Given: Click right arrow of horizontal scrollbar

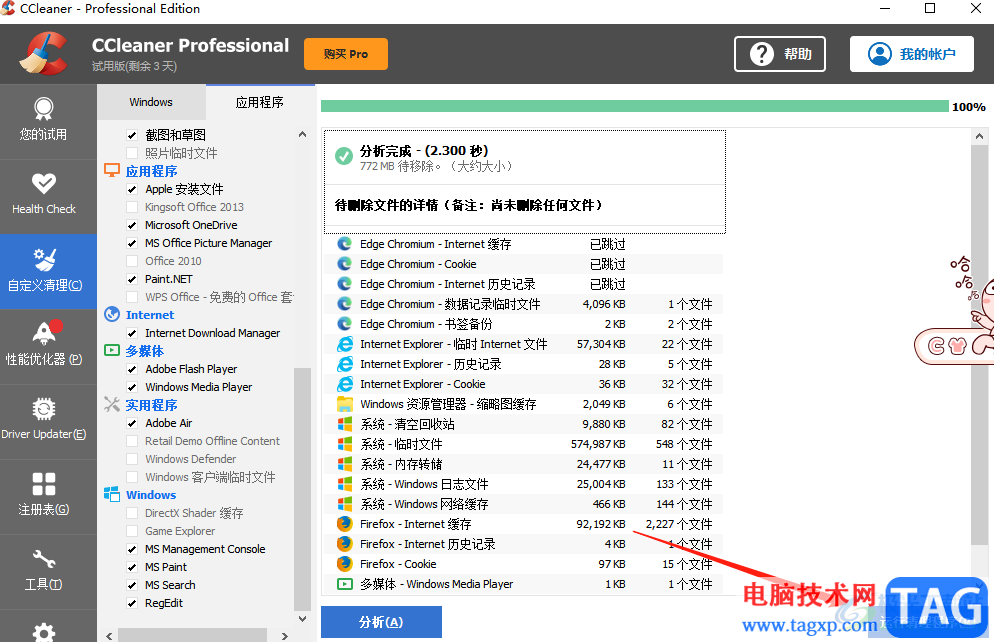Looking at the screenshot, I should pyautogui.click(x=285, y=636).
